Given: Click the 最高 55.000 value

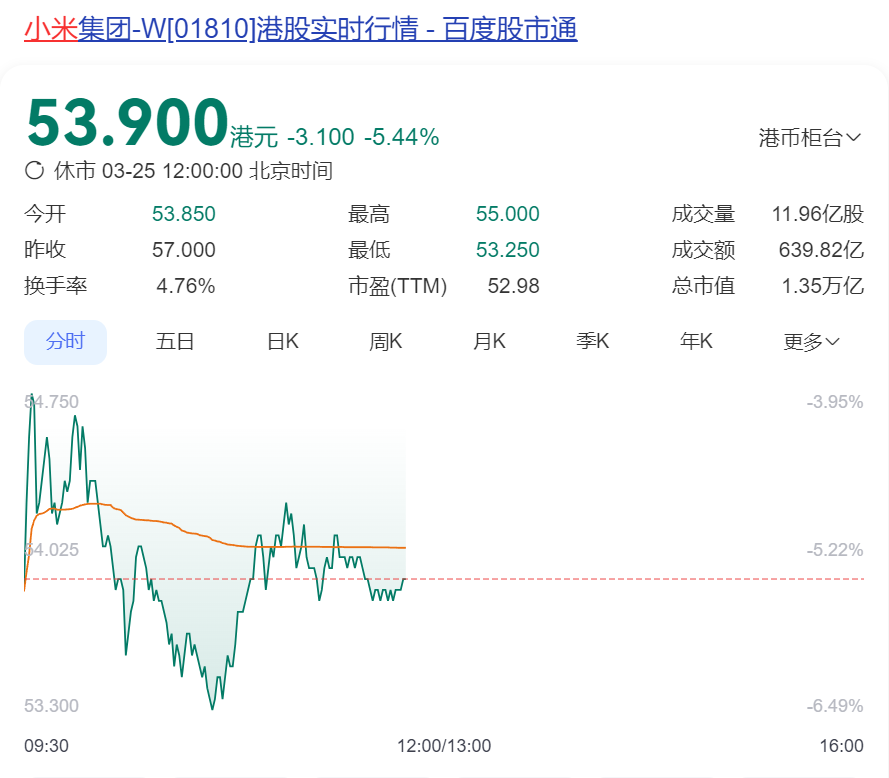Looking at the screenshot, I should click(507, 214).
